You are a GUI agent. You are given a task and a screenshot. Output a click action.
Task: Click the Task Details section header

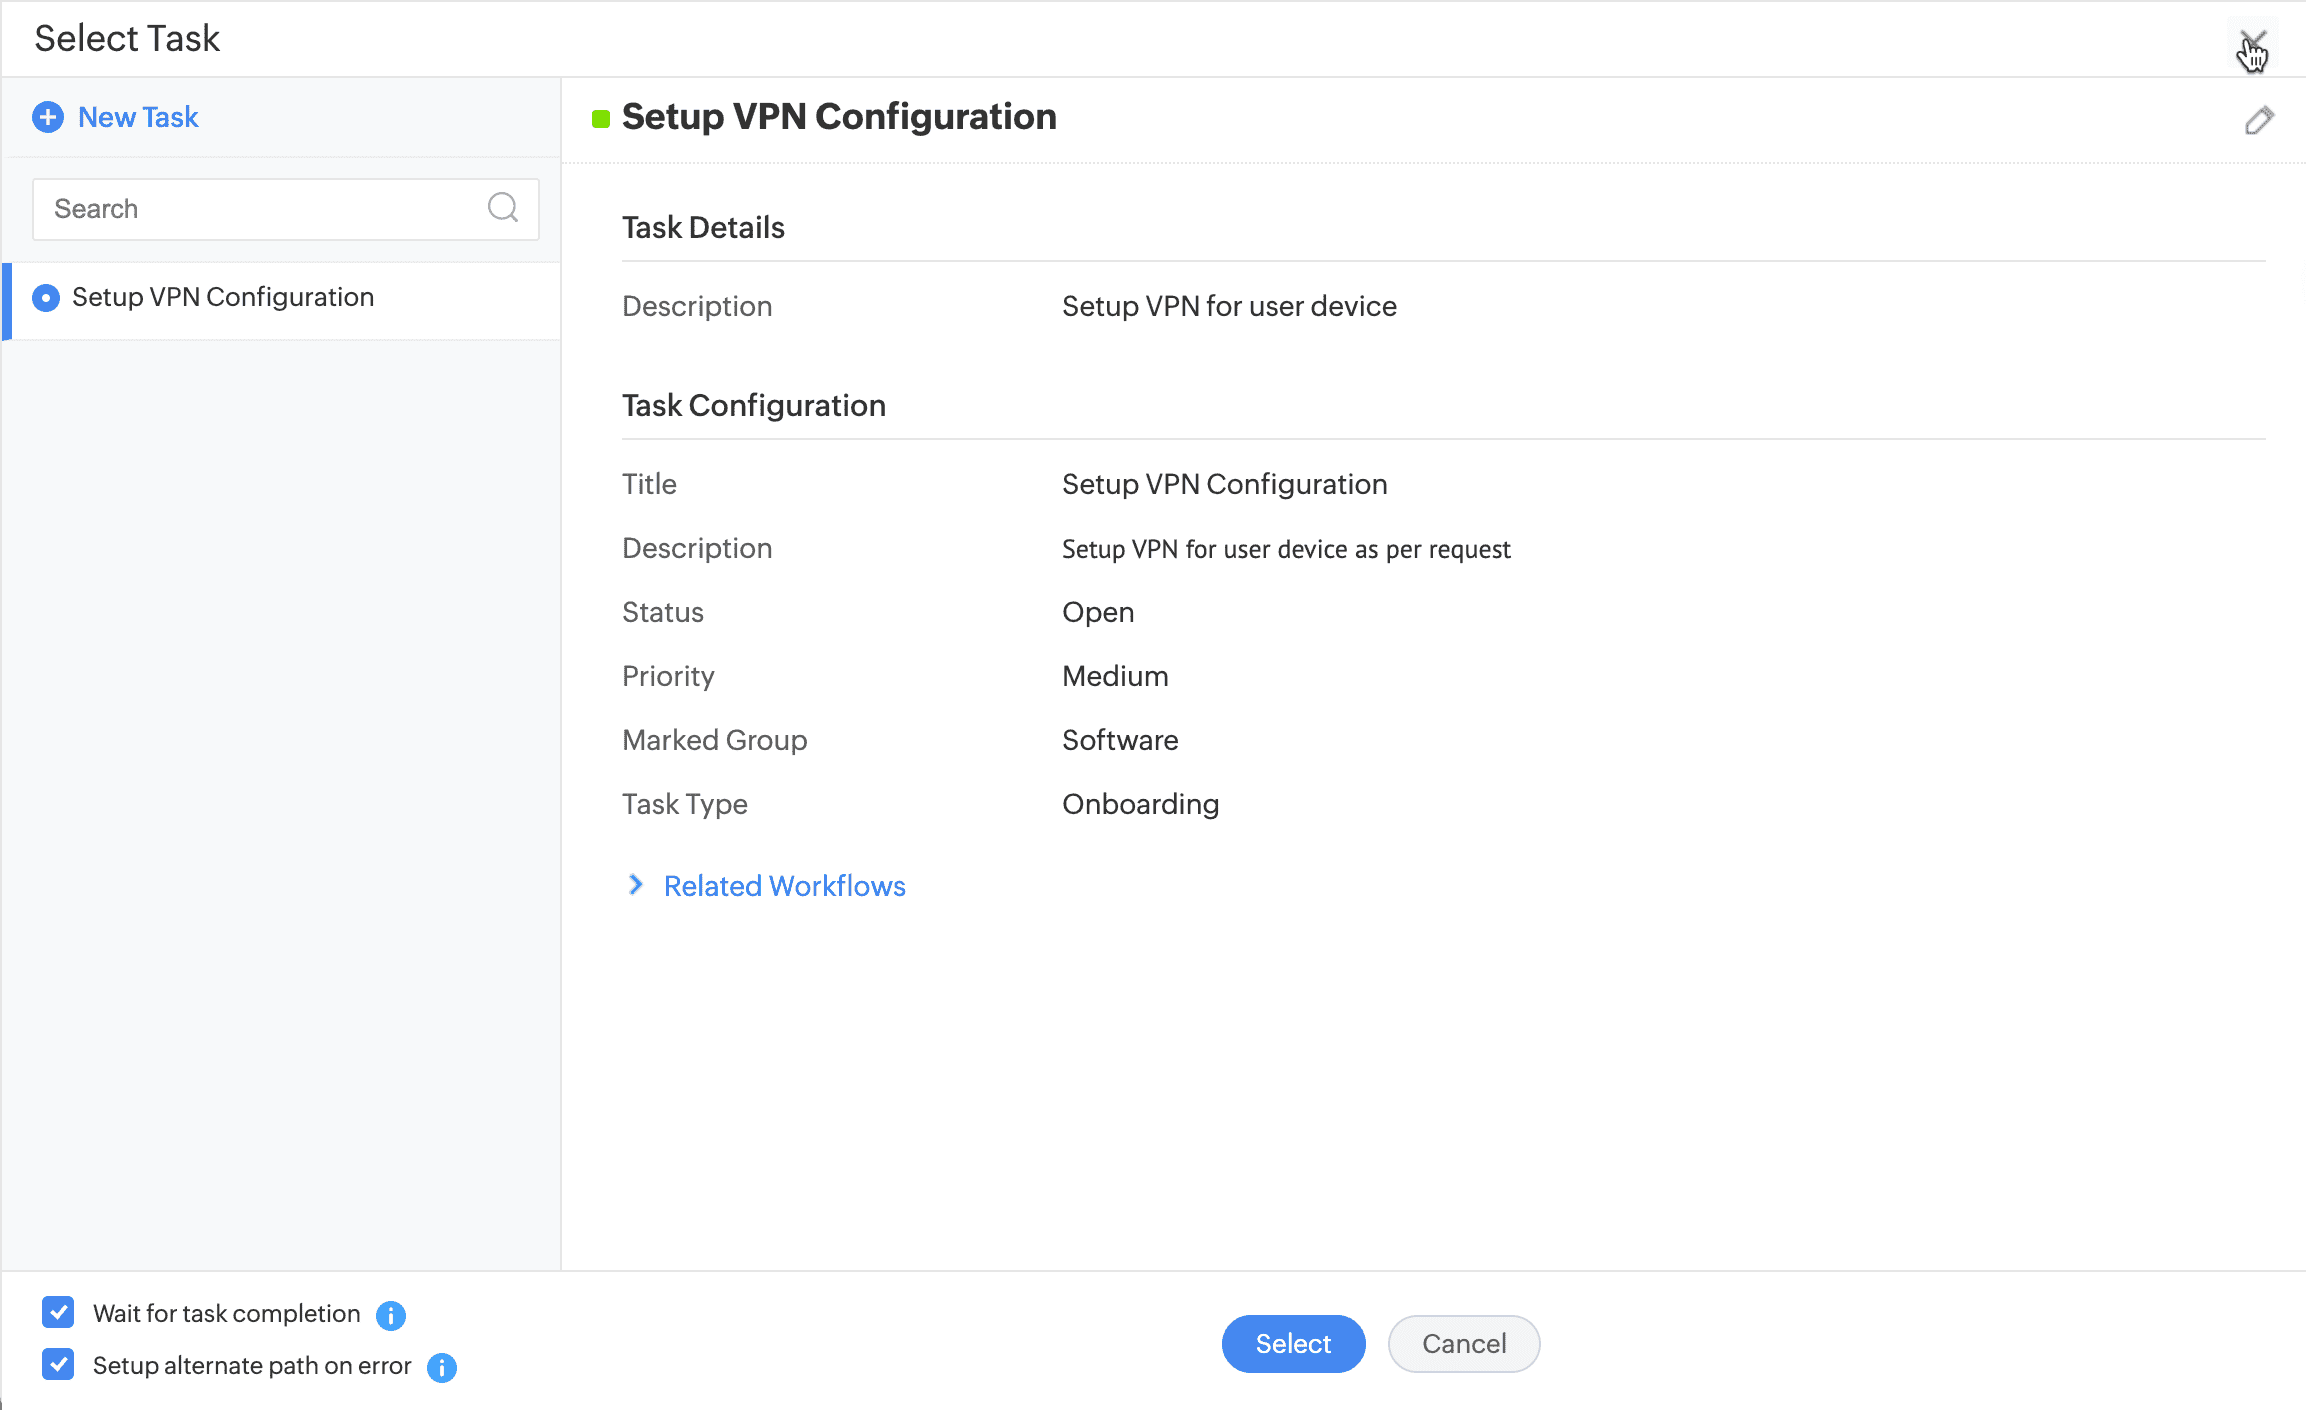click(703, 227)
